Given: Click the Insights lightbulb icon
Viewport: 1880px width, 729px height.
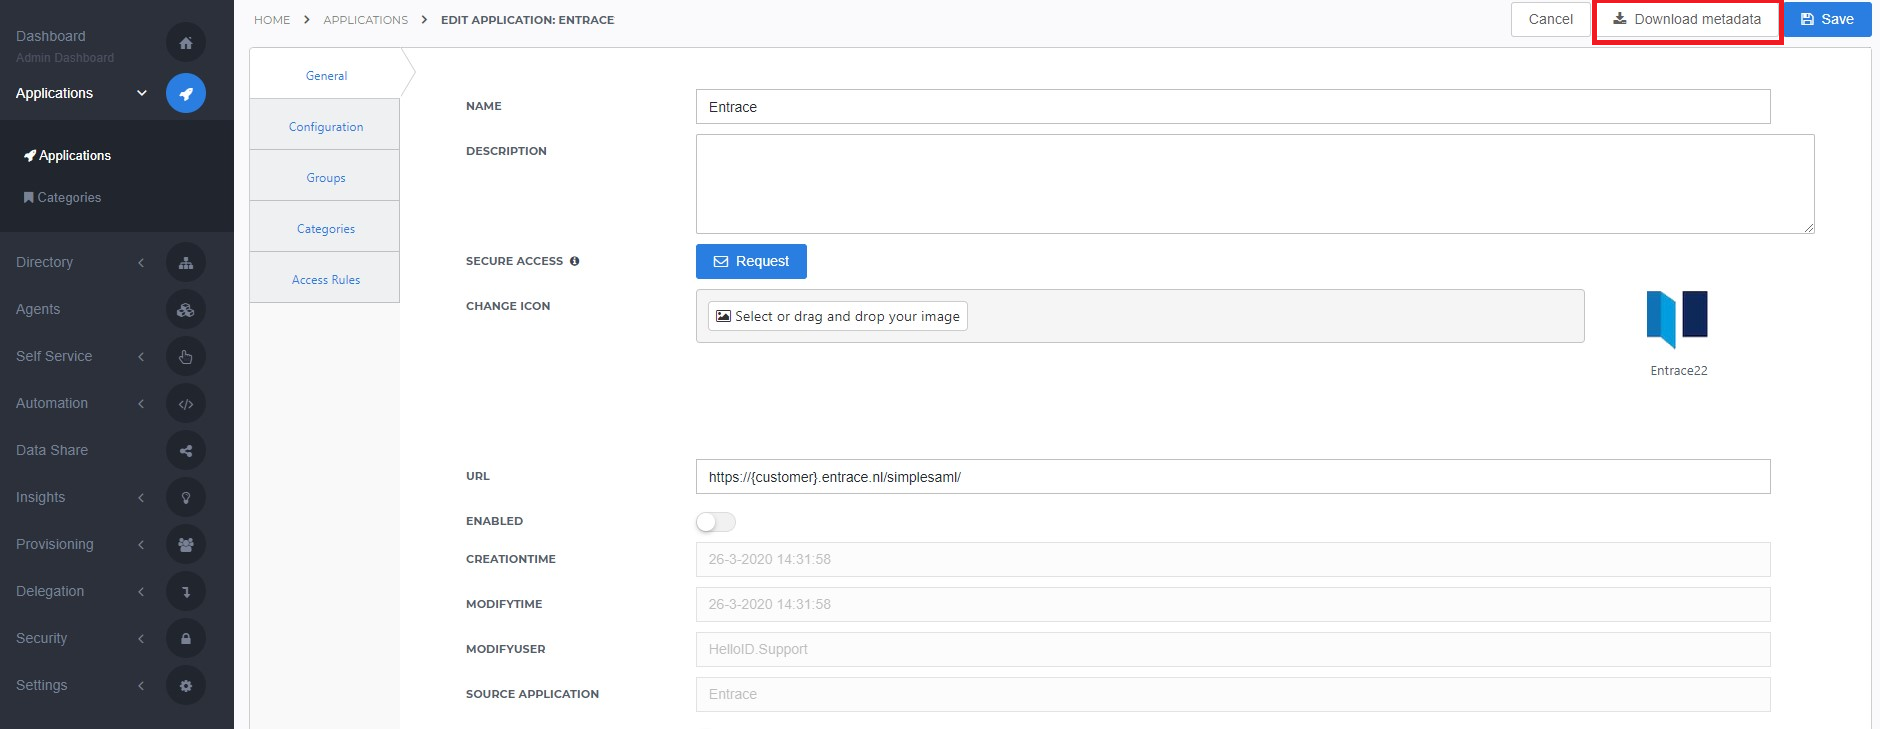Looking at the screenshot, I should pyautogui.click(x=186, y=498).
